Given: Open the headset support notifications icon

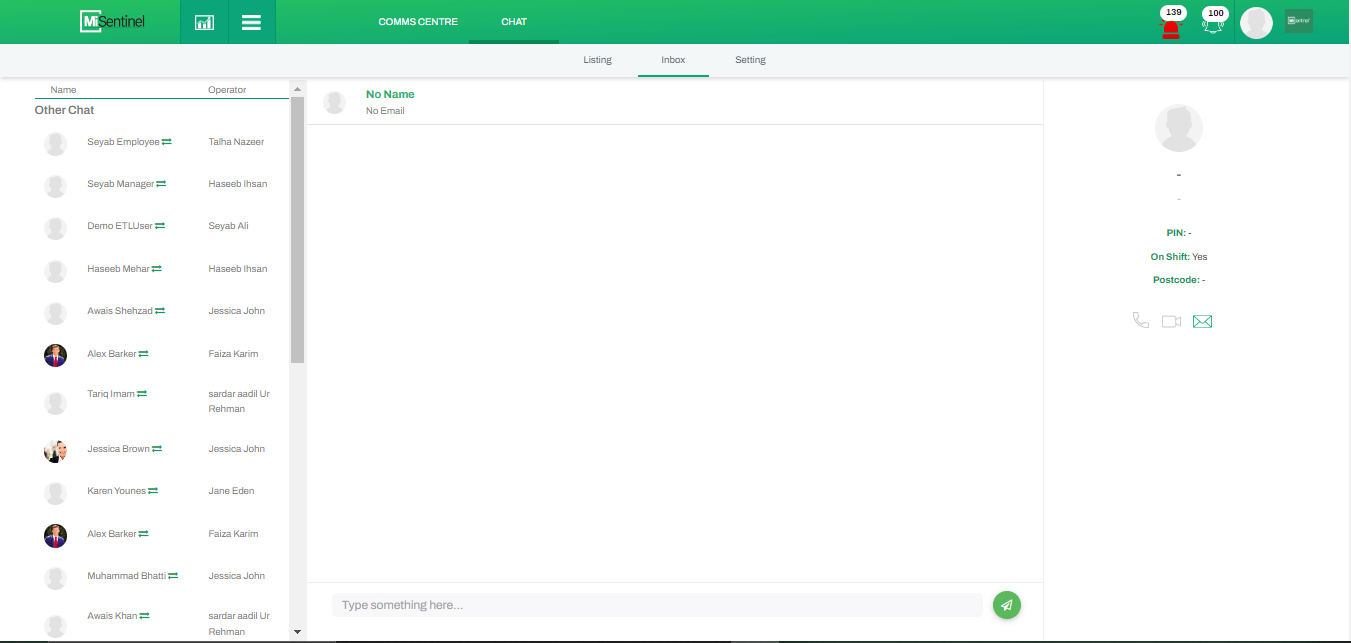Looking at the screenshot, I should coord(1213,26).
